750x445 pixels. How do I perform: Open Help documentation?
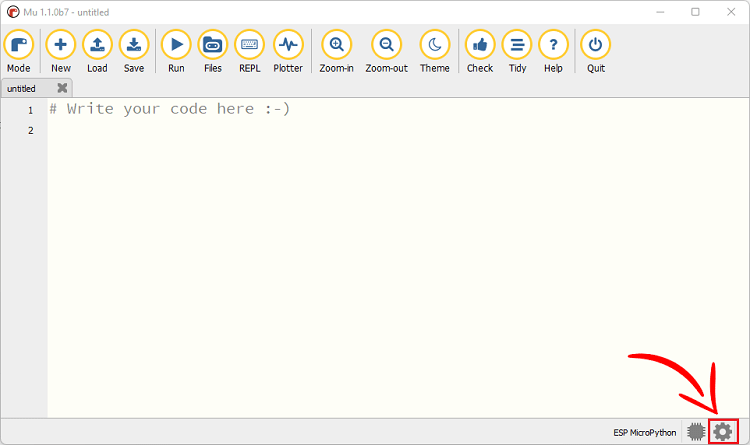coord(553,51)
